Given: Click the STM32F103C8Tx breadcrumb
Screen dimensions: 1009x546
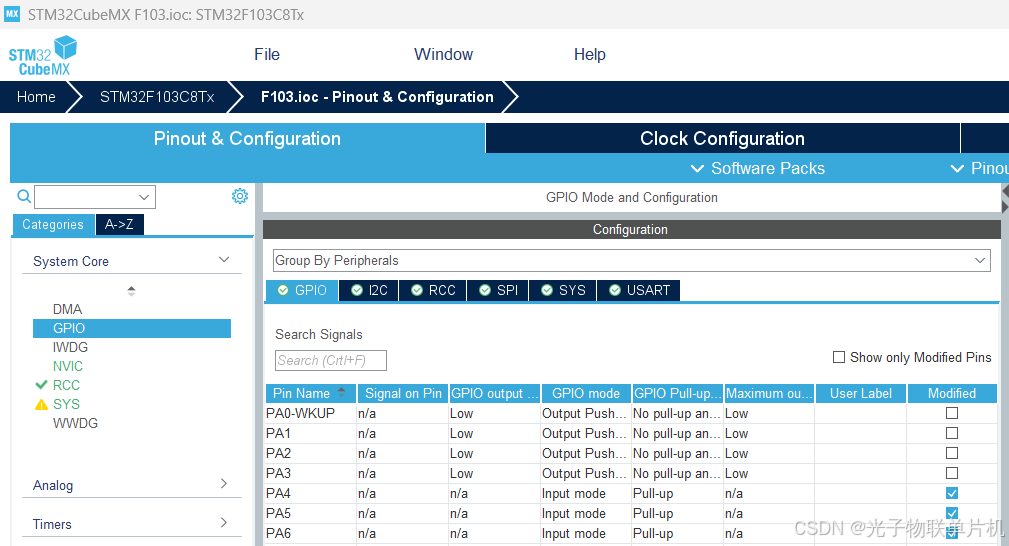Looking at the screenshot, I should click(x=157, y=97).
